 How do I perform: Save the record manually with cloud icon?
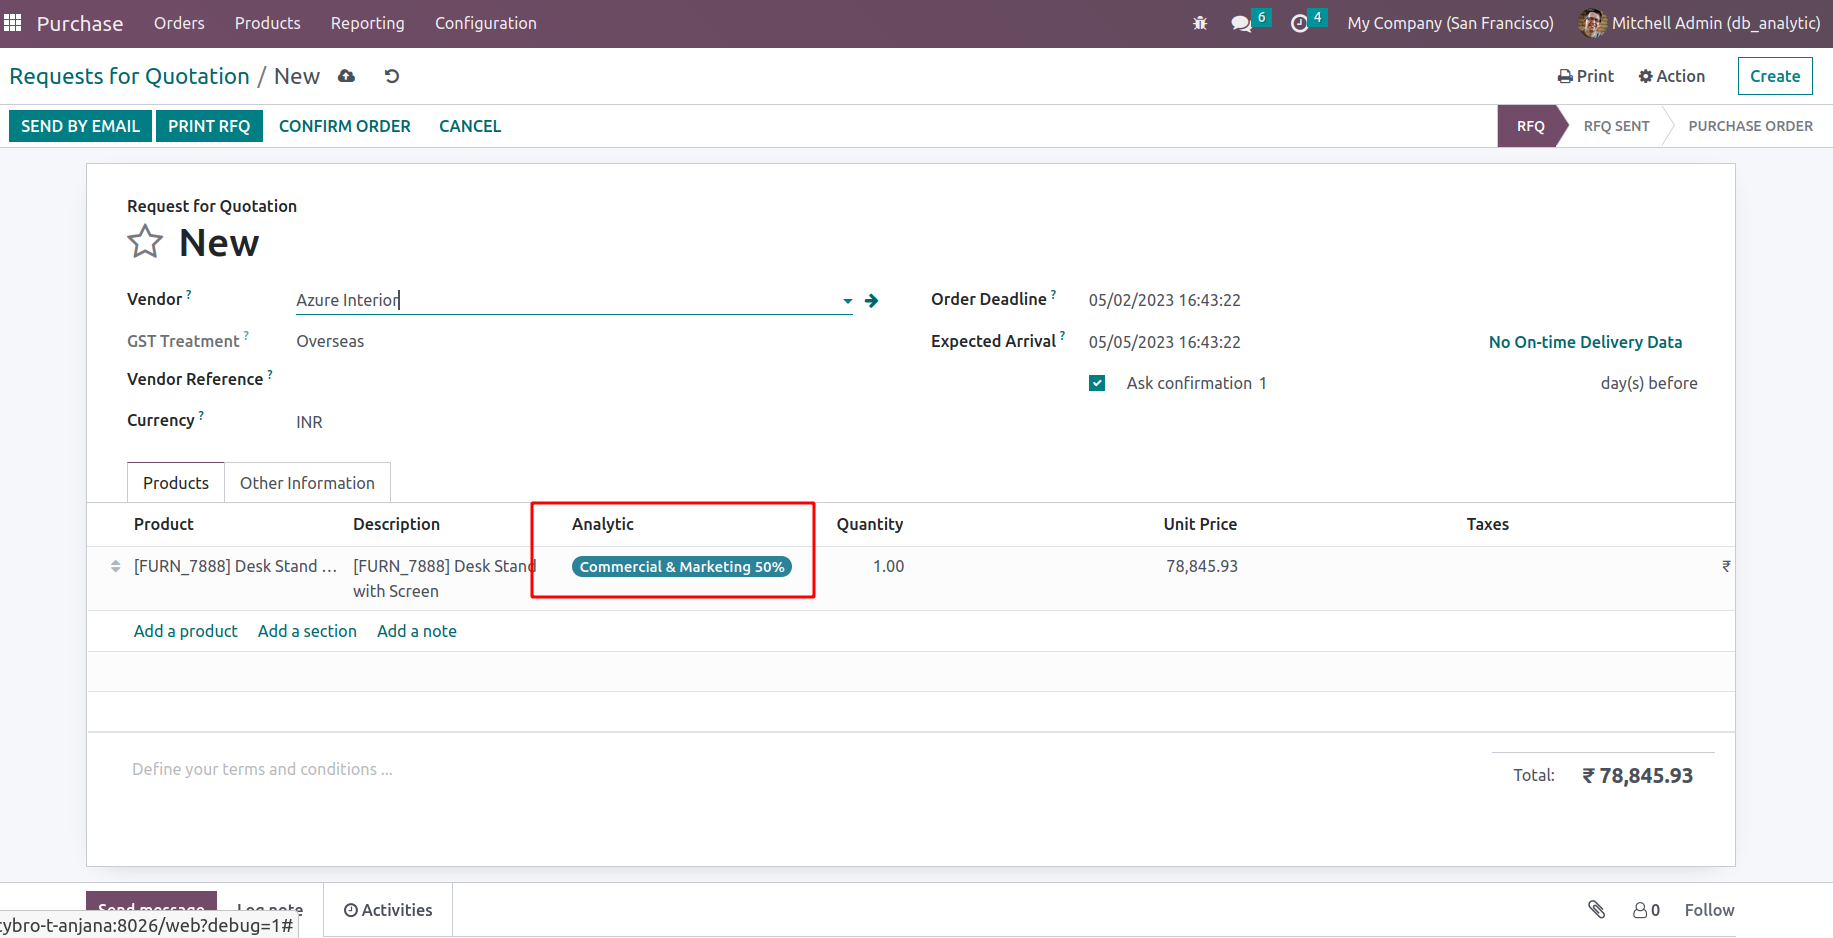click(347, 76)
